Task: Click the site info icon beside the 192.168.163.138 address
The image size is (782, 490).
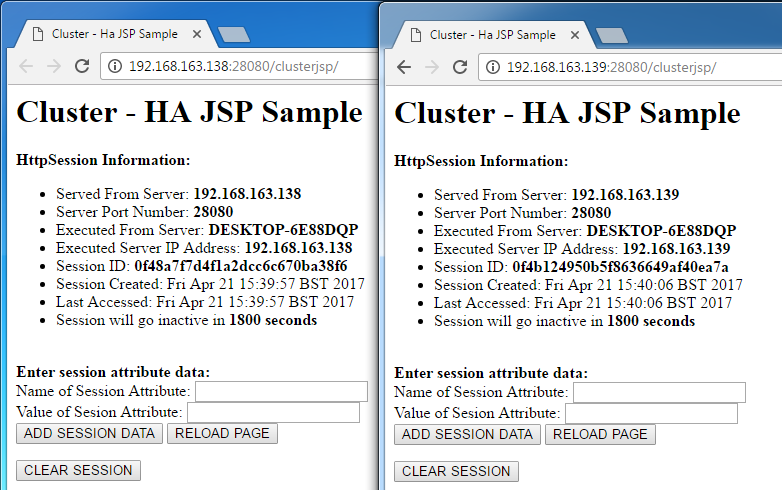Action: click(x=114, y=67)
